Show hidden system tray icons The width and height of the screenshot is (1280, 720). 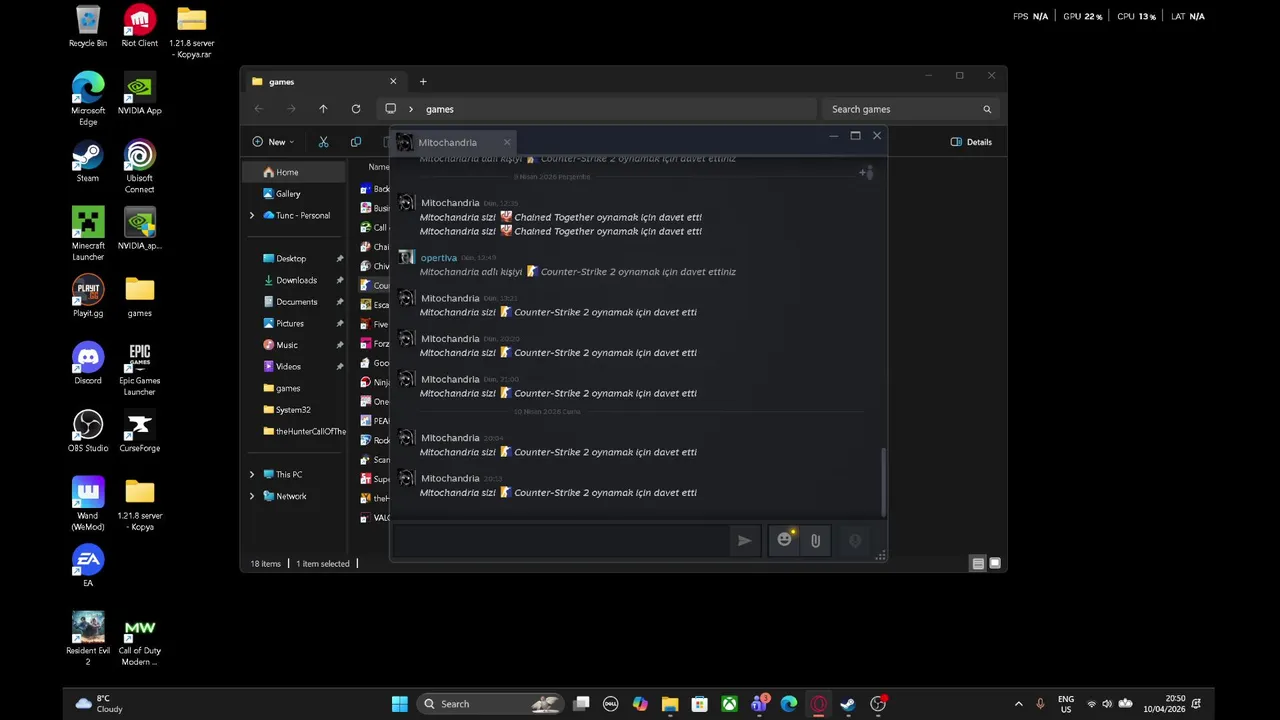[x=1018, y=704]
